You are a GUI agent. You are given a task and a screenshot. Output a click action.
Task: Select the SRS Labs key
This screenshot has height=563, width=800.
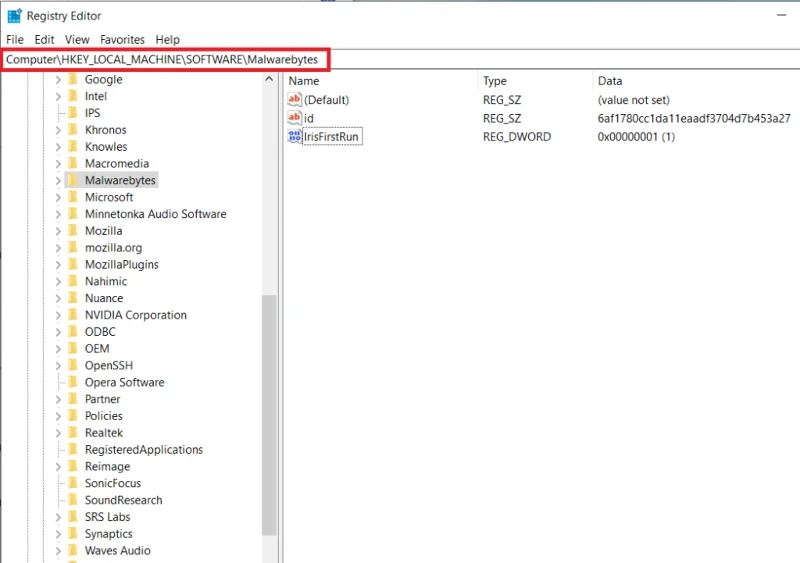(108, 517)
